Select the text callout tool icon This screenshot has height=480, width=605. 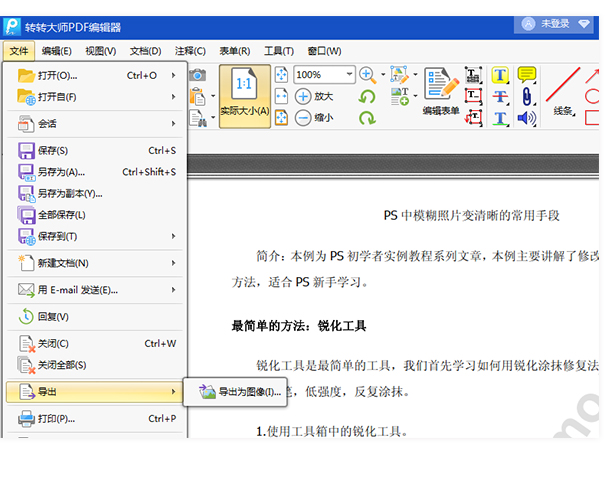tap(473, 118)
